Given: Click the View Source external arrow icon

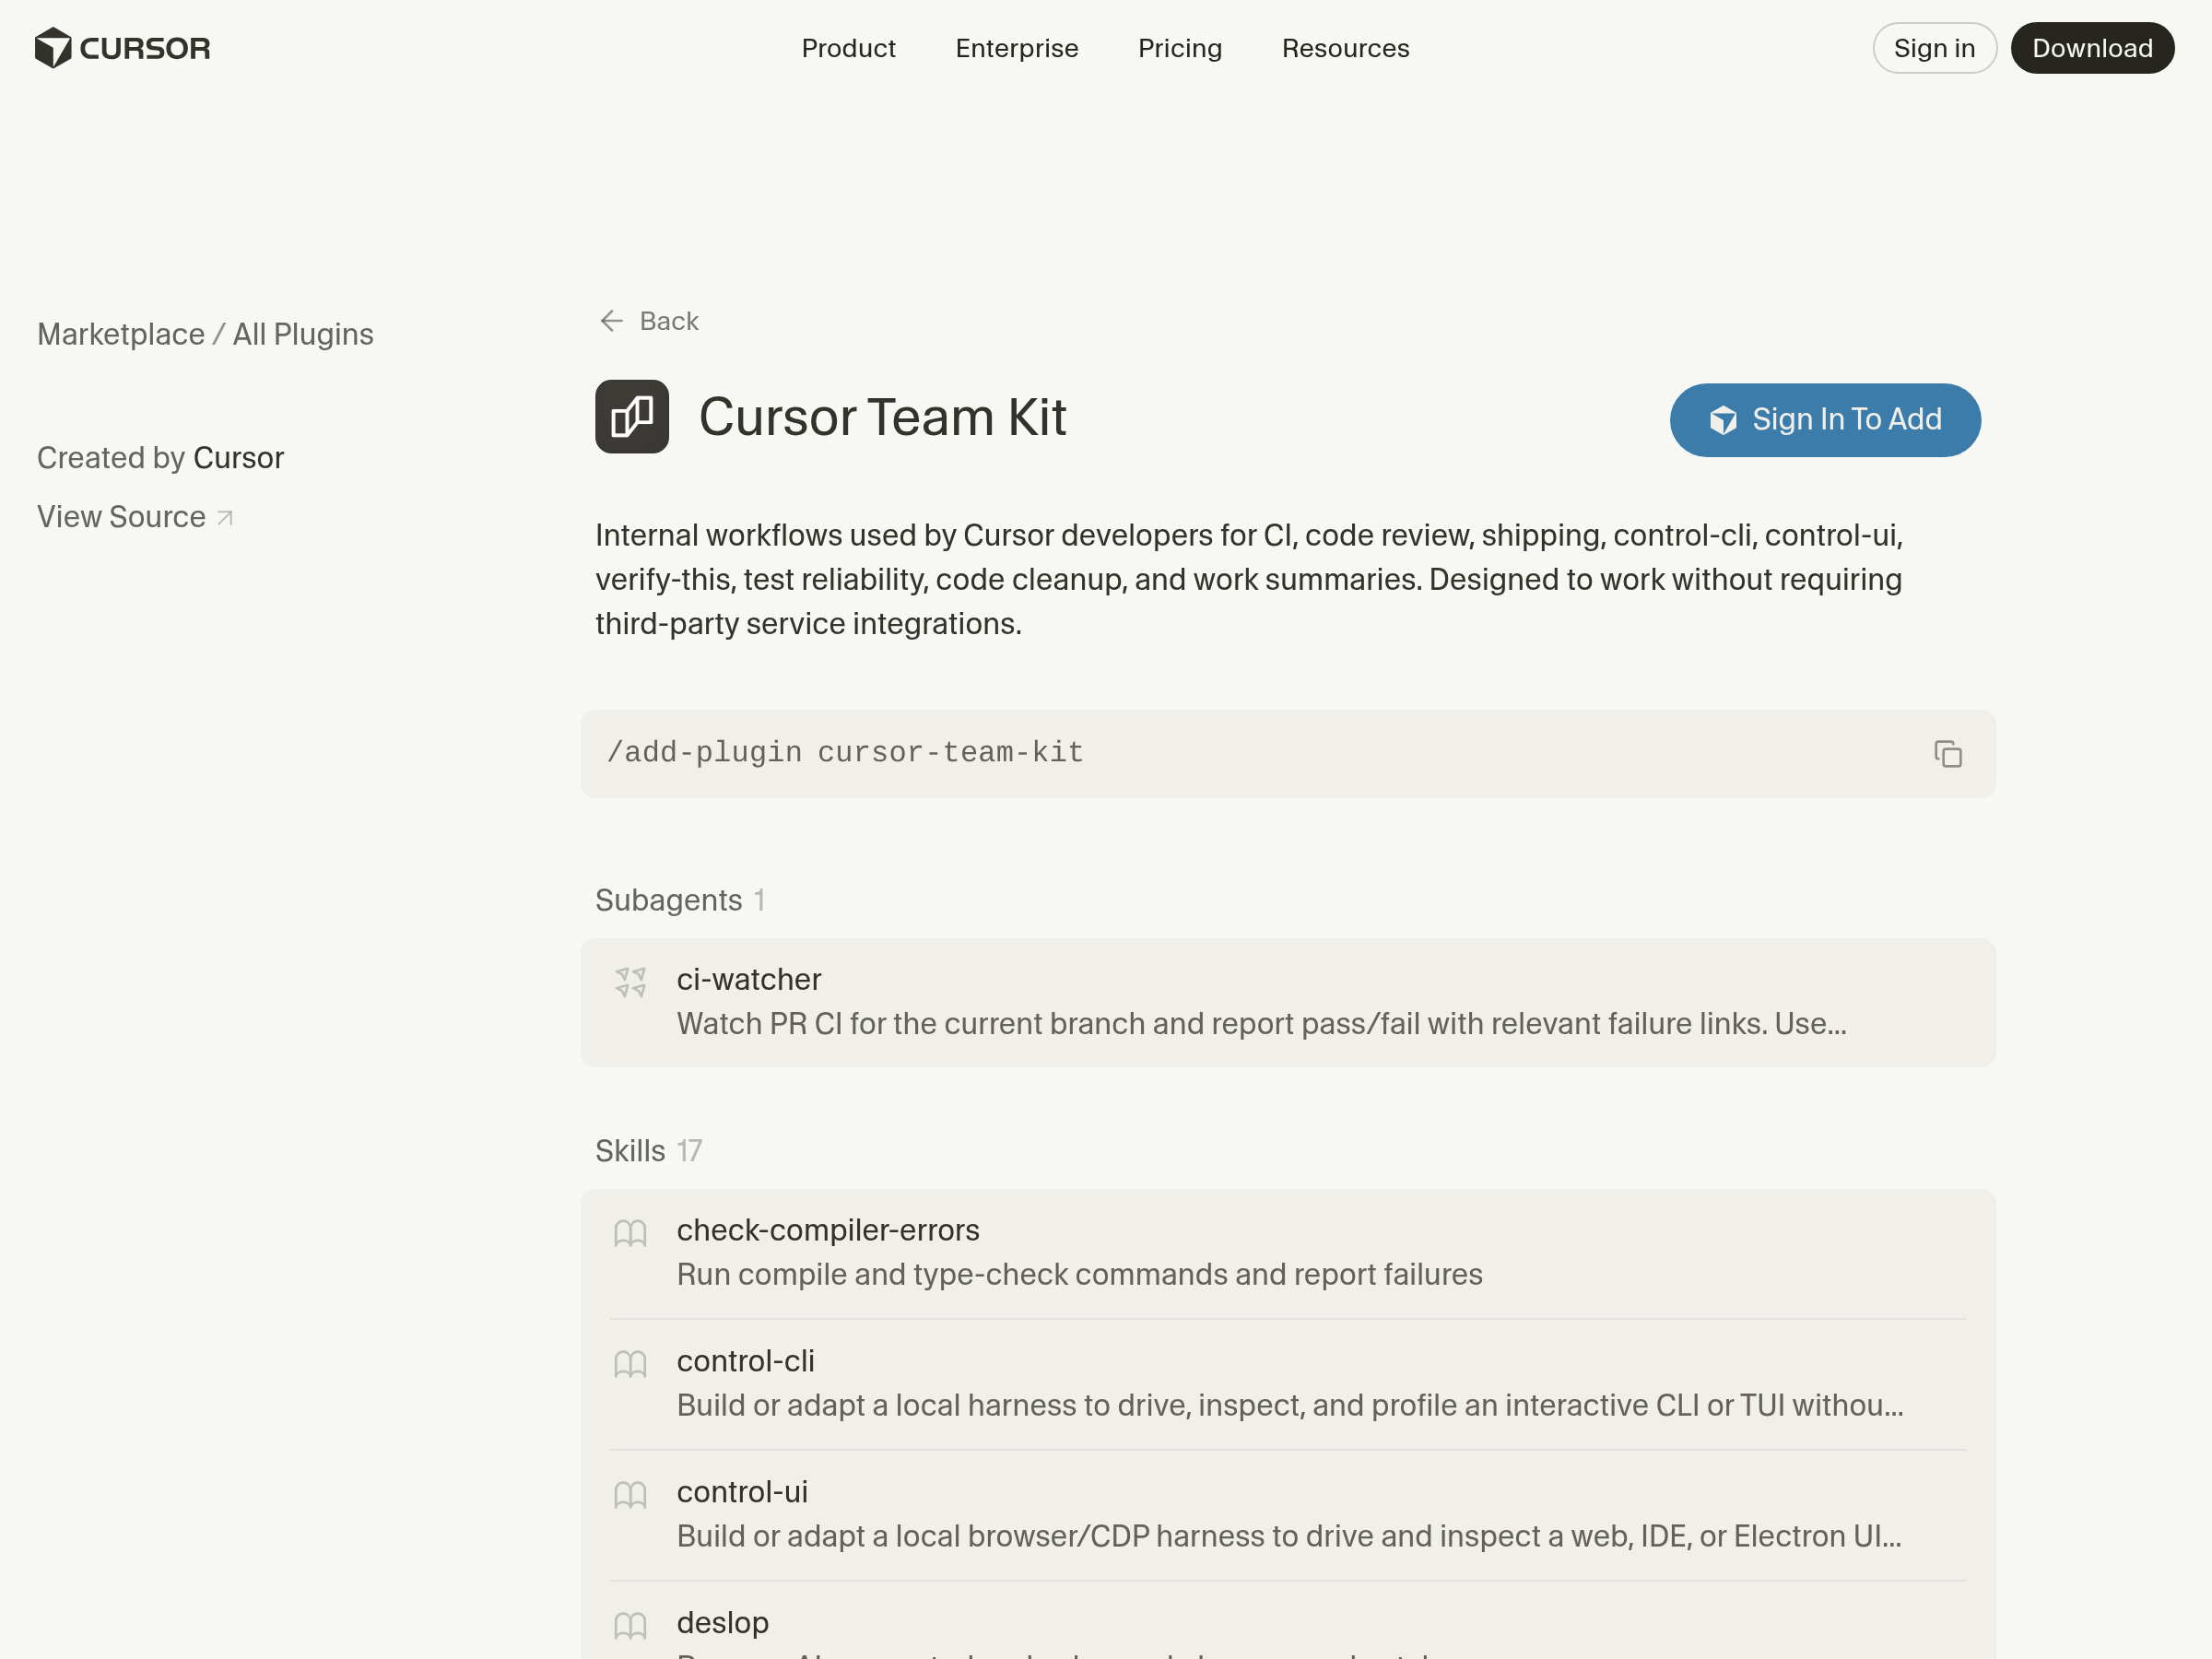Looking at the screenshot, I should point(225,518).
